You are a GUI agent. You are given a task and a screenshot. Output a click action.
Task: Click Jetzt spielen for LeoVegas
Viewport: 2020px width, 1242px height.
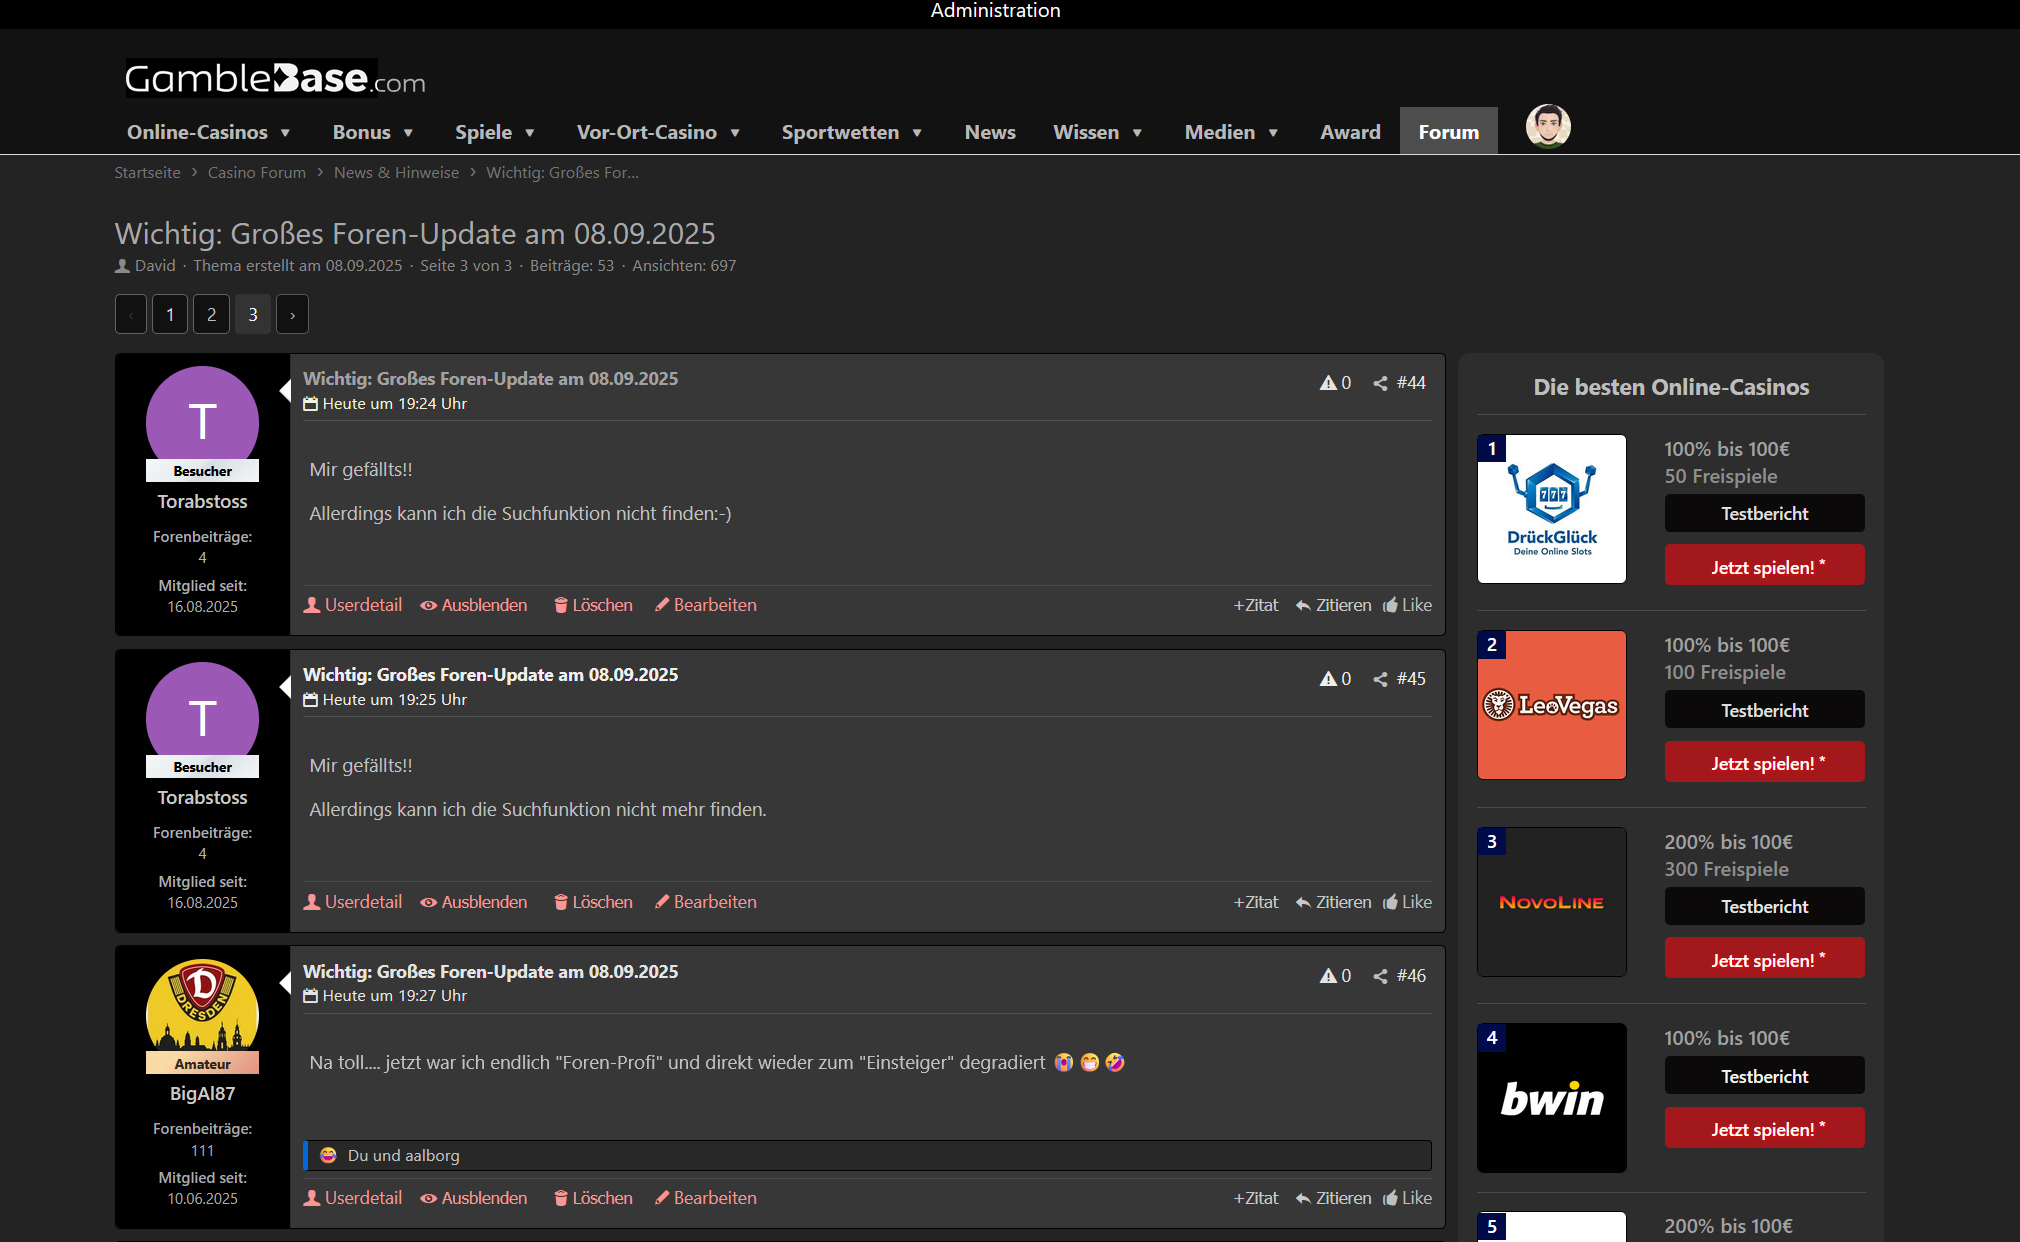(x=1764, y=763)
